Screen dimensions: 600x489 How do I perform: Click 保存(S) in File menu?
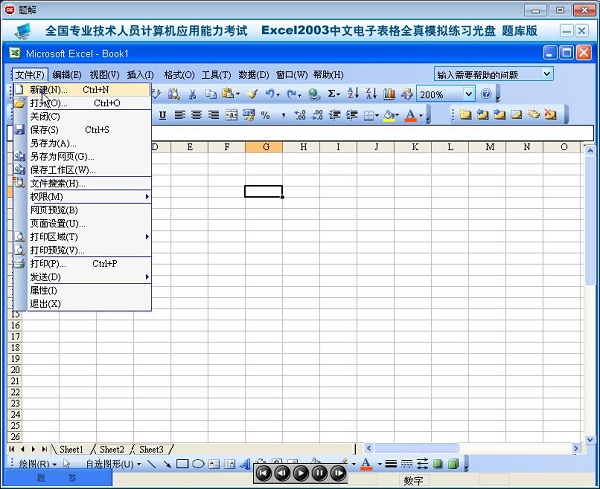[x=82, y=130]
